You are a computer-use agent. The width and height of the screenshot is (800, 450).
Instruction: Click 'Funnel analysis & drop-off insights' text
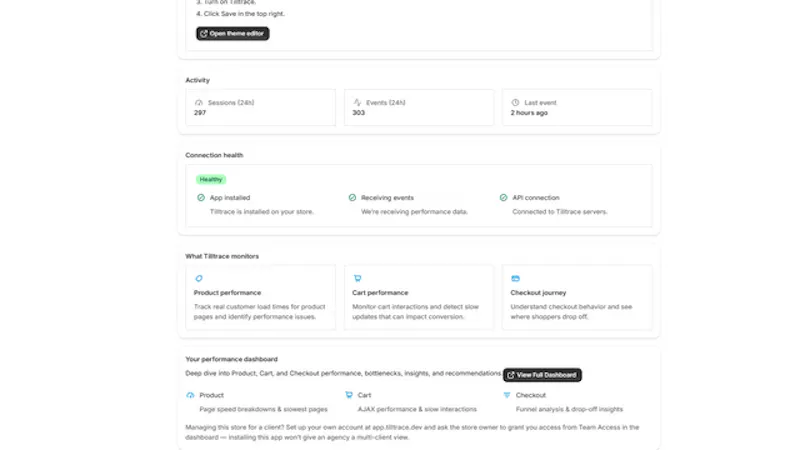pyautogui.click(x=569, y=409)
